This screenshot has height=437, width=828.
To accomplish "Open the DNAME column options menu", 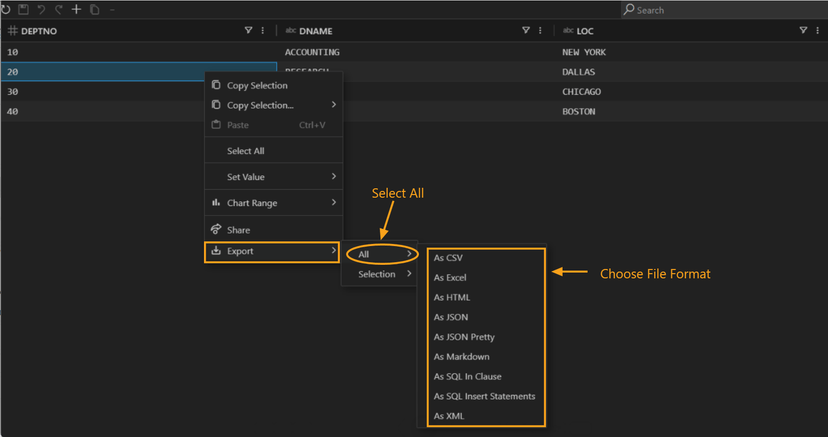I will click(x=540, y=31).
